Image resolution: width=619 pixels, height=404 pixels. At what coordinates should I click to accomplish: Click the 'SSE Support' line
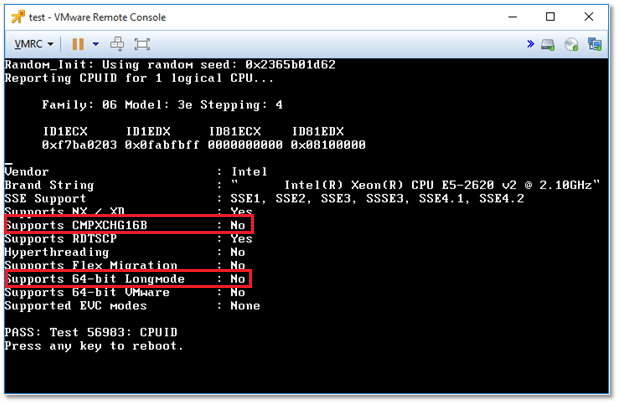(x=264, y=198)
